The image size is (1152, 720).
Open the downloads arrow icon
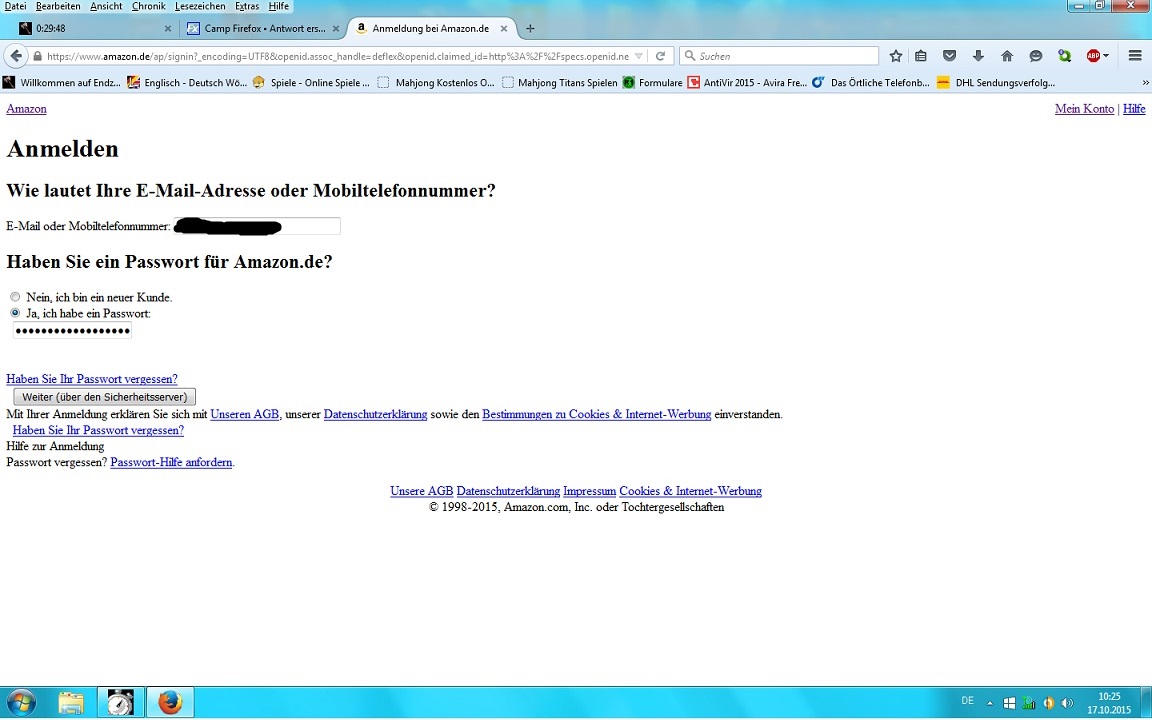click(978, 56)
